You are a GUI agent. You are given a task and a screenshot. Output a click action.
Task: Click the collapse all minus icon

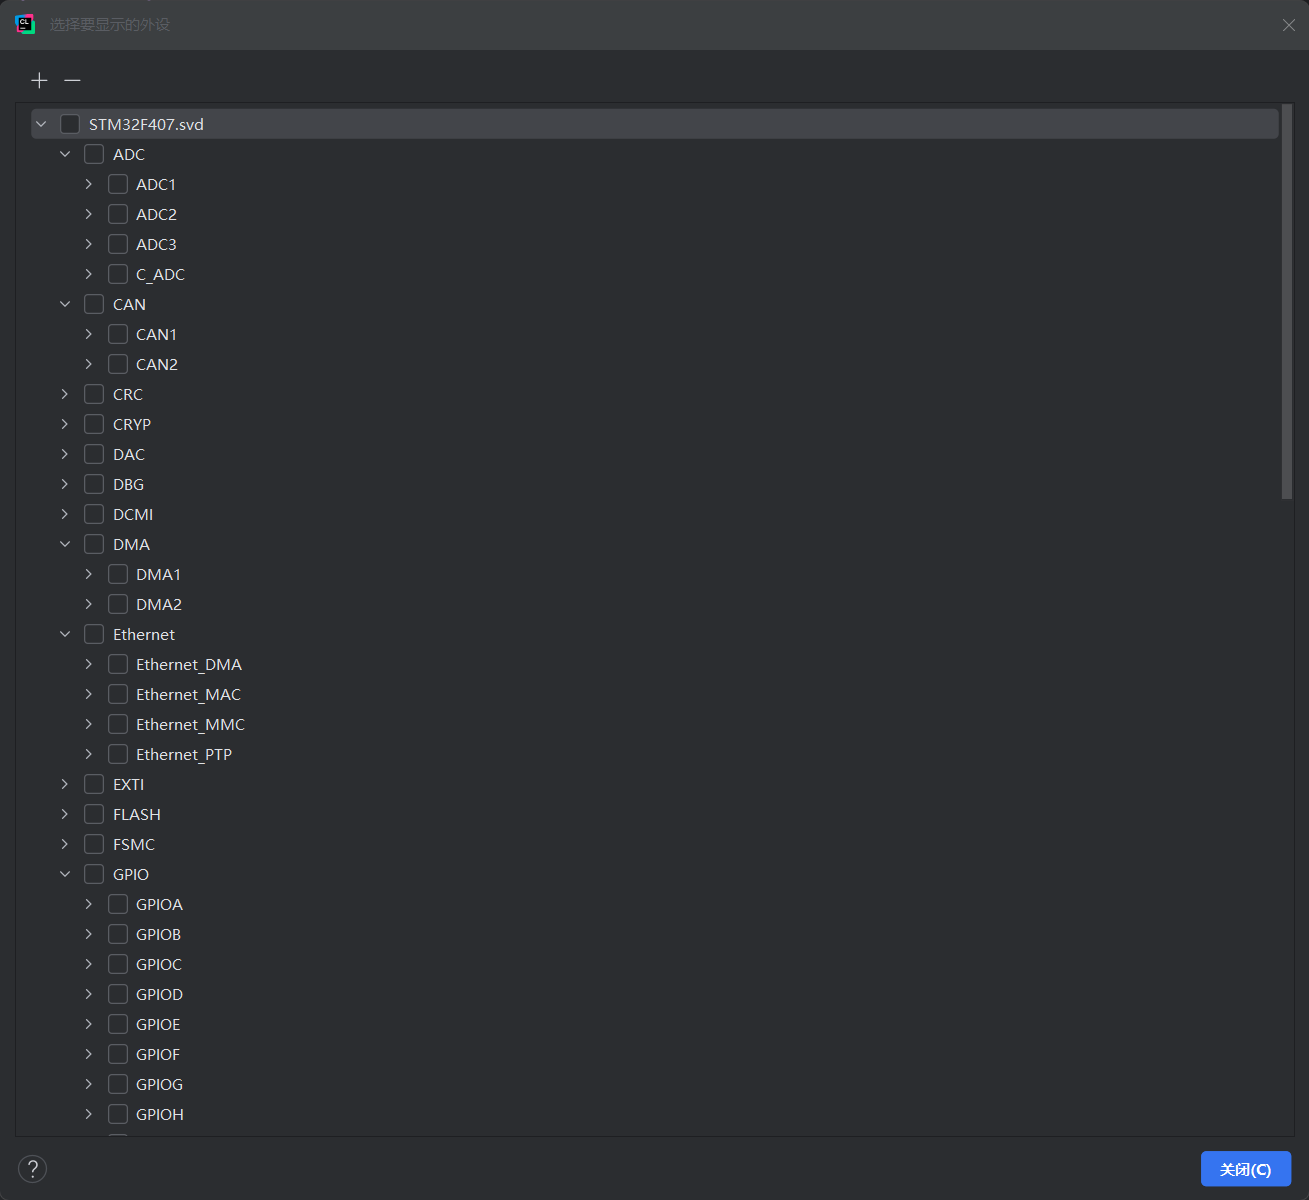point(72,80)
